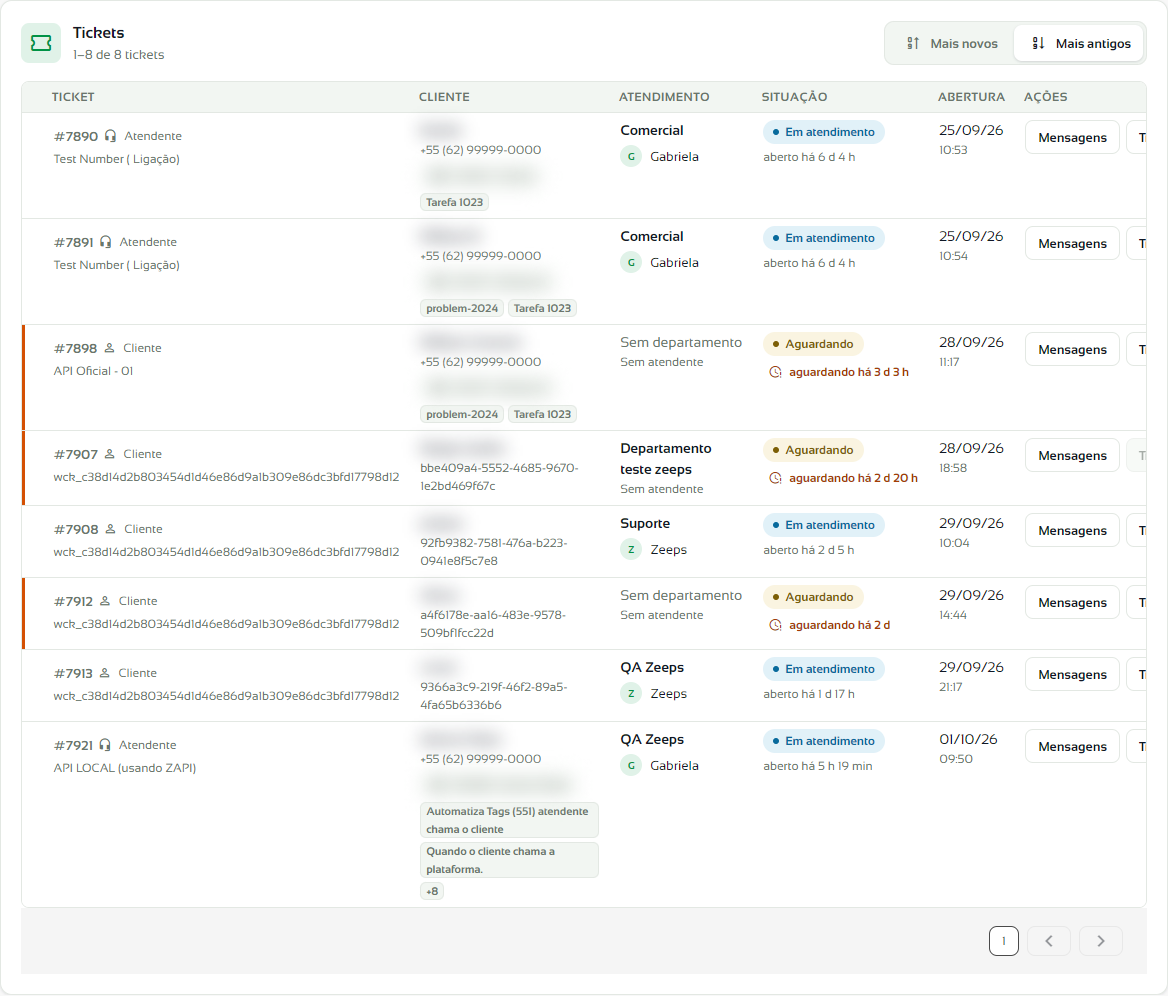The height and width of the screenshot is (996, 1168).
Task: Open Mensagens for ticket #7907
Action: point(1072,455)
